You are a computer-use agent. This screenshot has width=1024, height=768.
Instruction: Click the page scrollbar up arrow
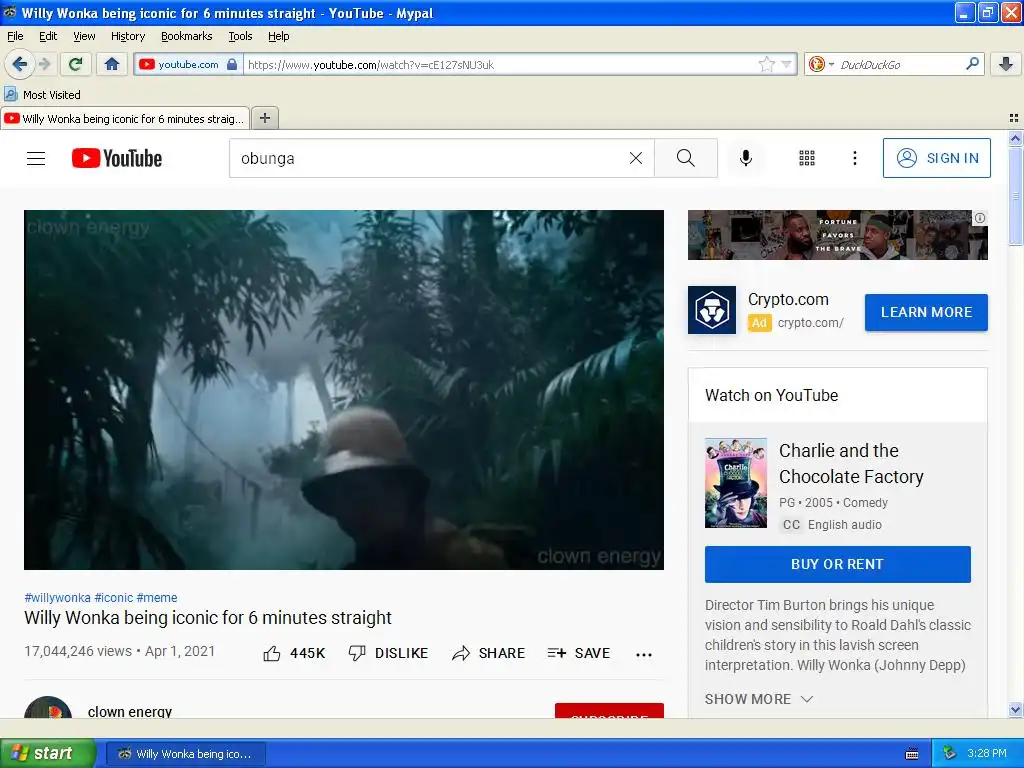[x=1015, y=138]
